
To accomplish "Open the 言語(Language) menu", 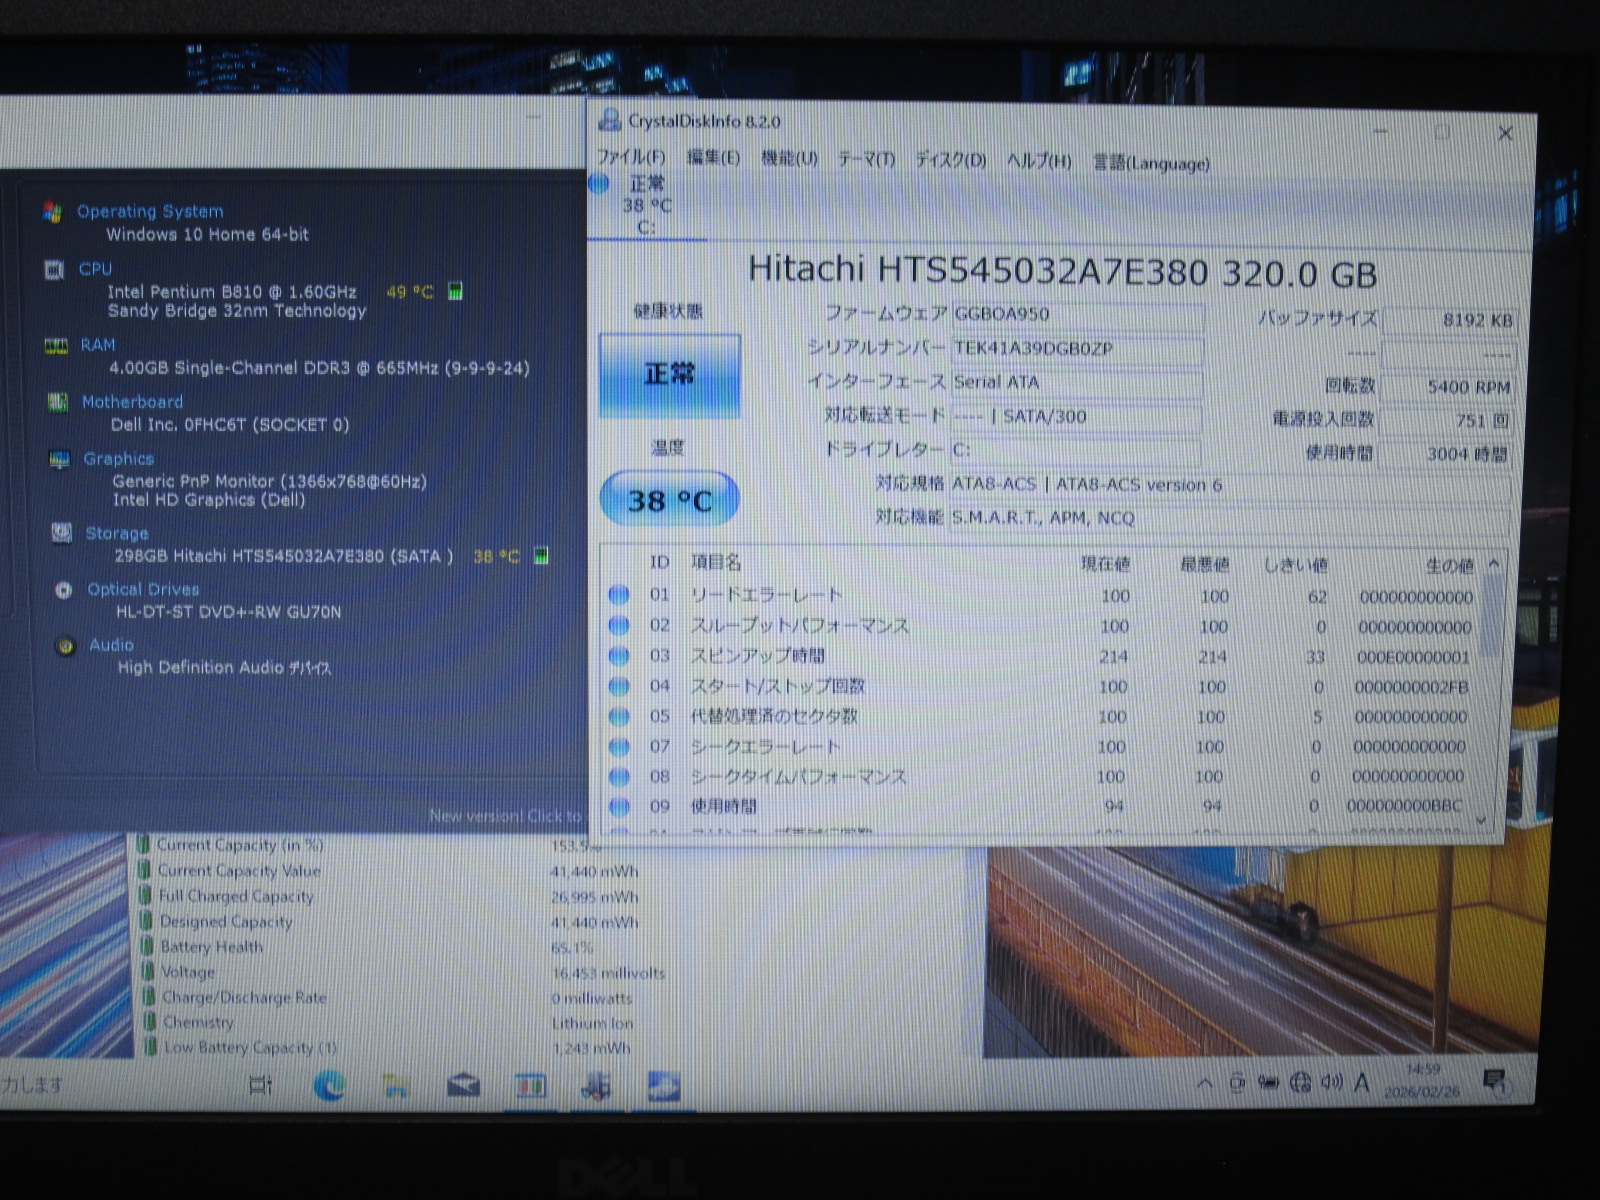I will coord(1151,163).
